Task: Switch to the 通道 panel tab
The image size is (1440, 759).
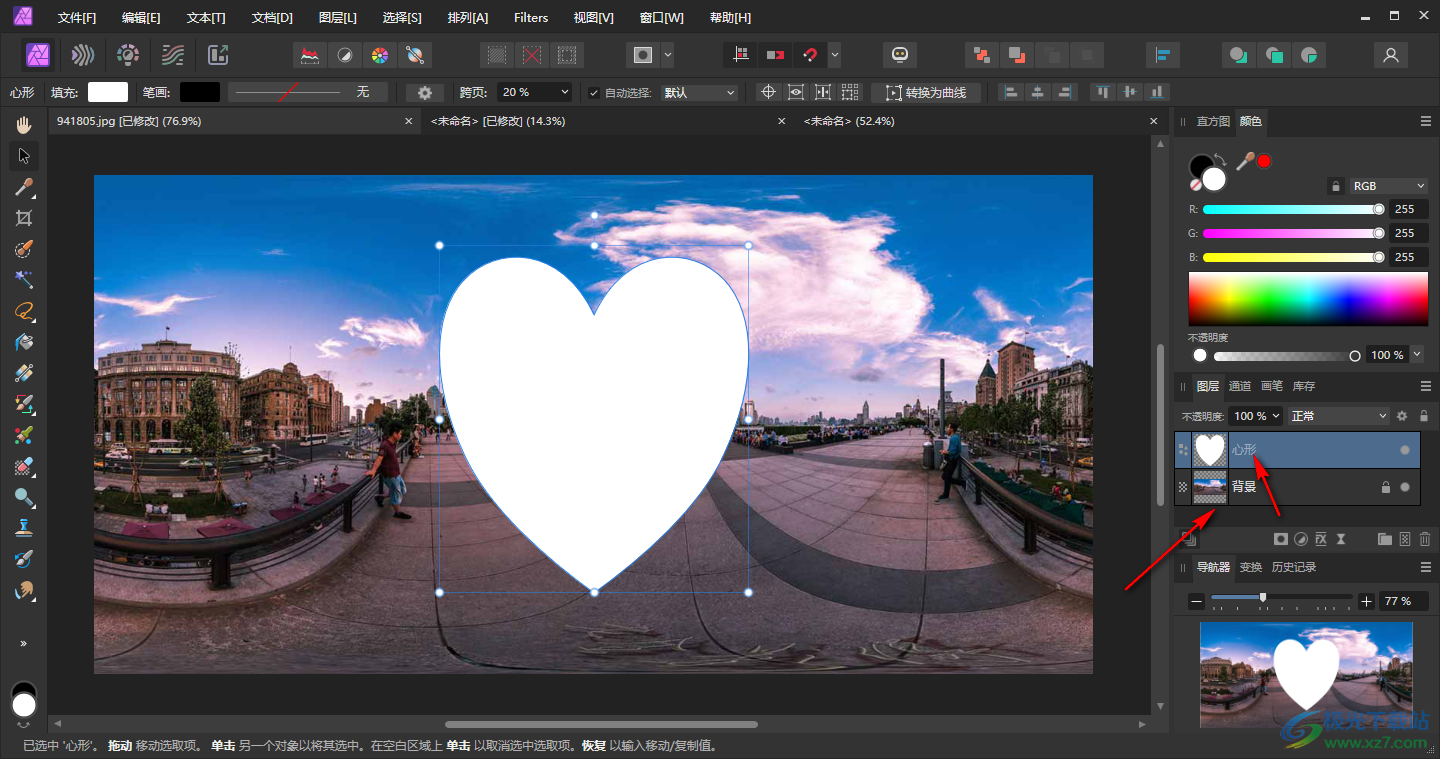Action: (x=1239, y=386)
